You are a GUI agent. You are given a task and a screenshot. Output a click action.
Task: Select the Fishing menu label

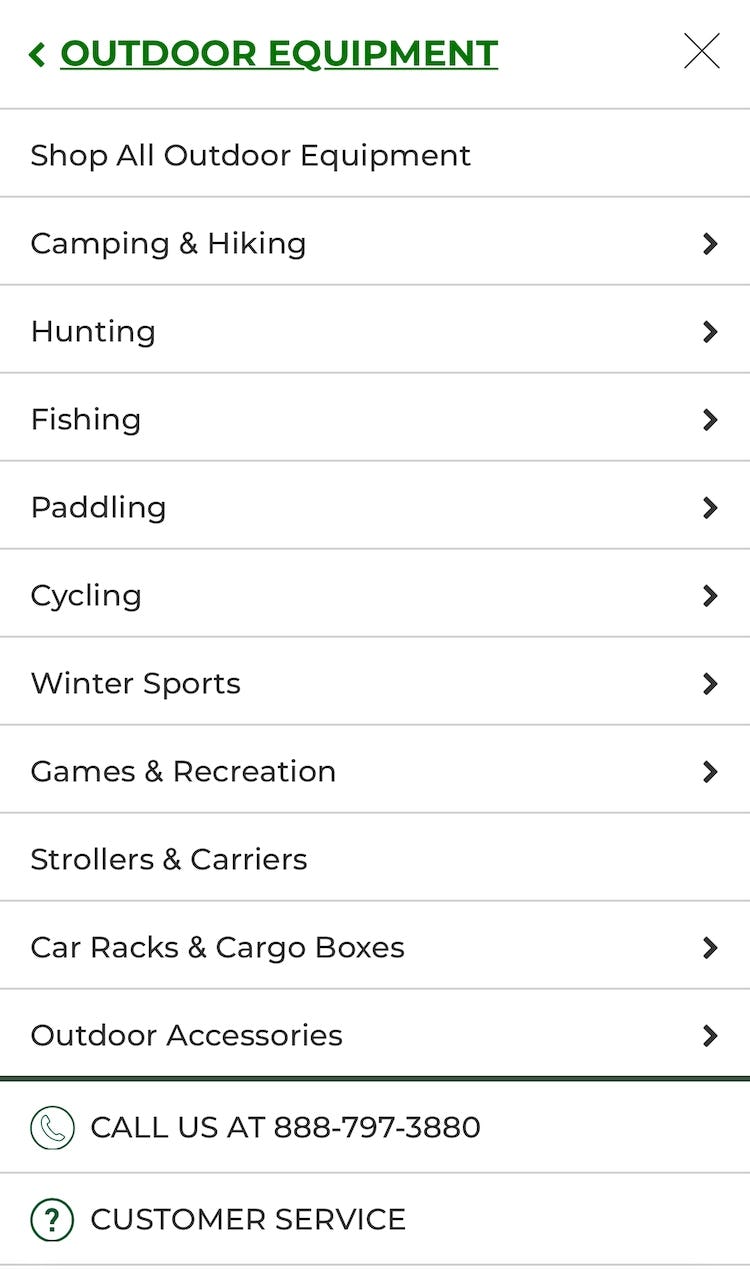(86, 420)
